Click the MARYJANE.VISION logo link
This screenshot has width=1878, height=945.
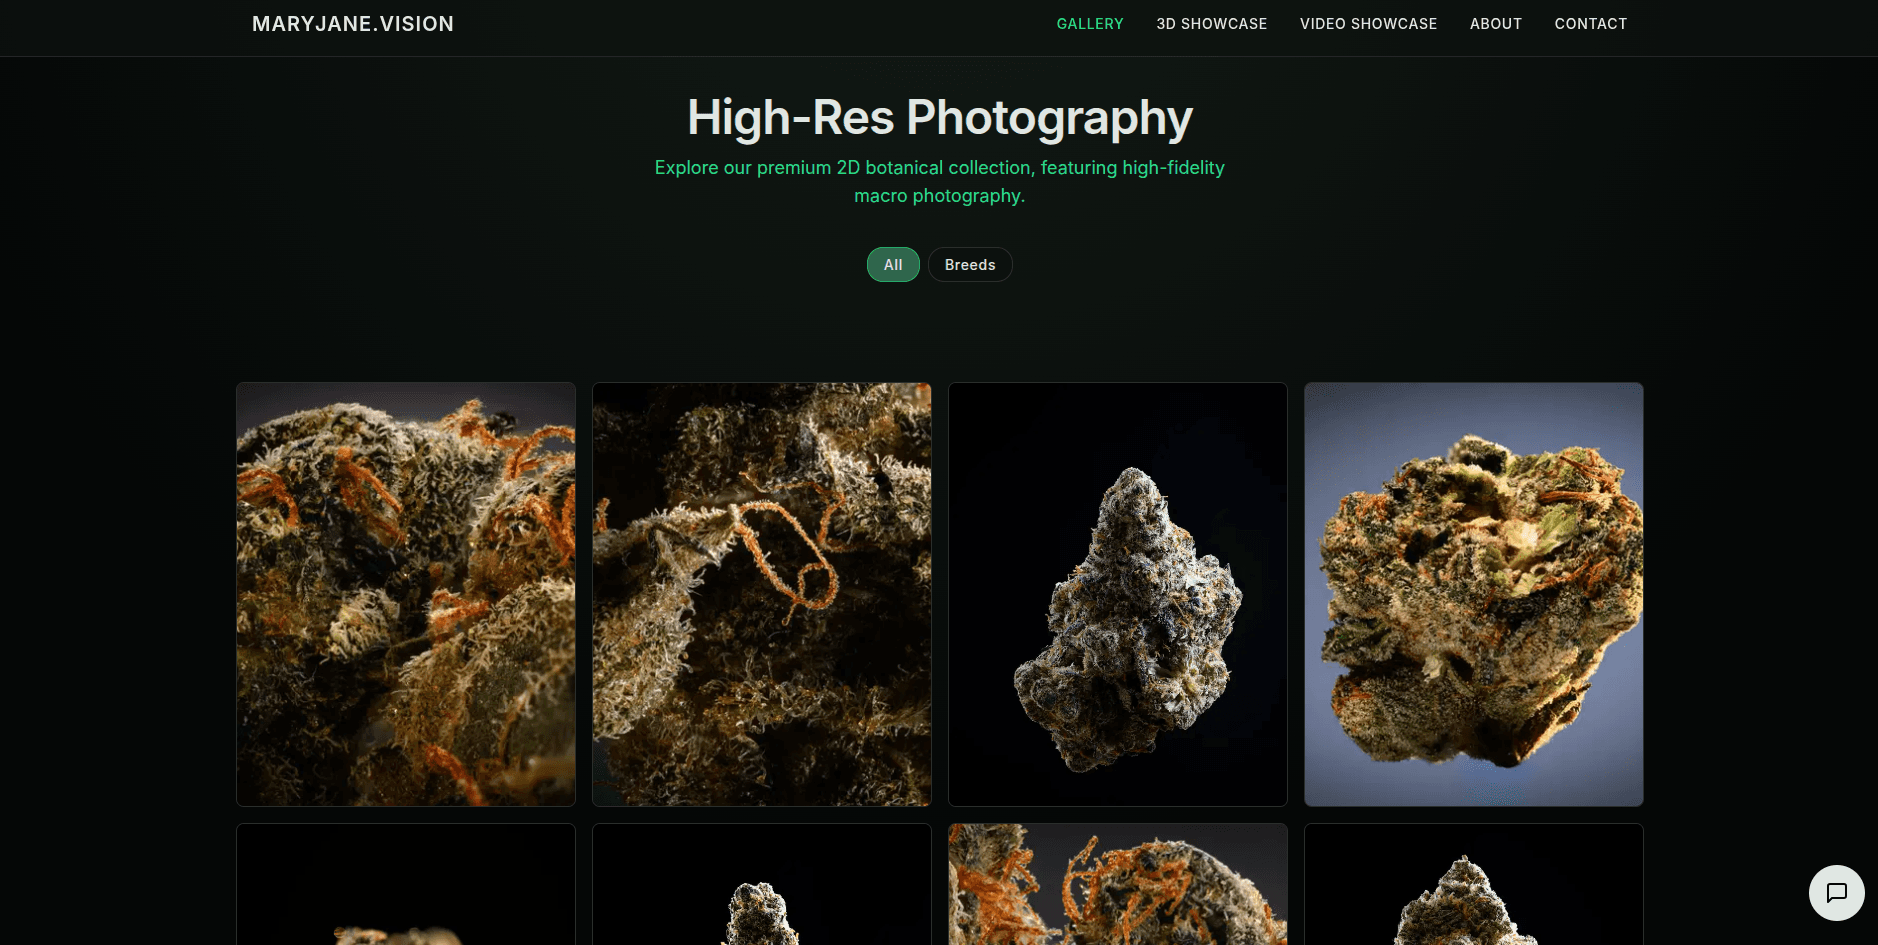click(353, 24)
